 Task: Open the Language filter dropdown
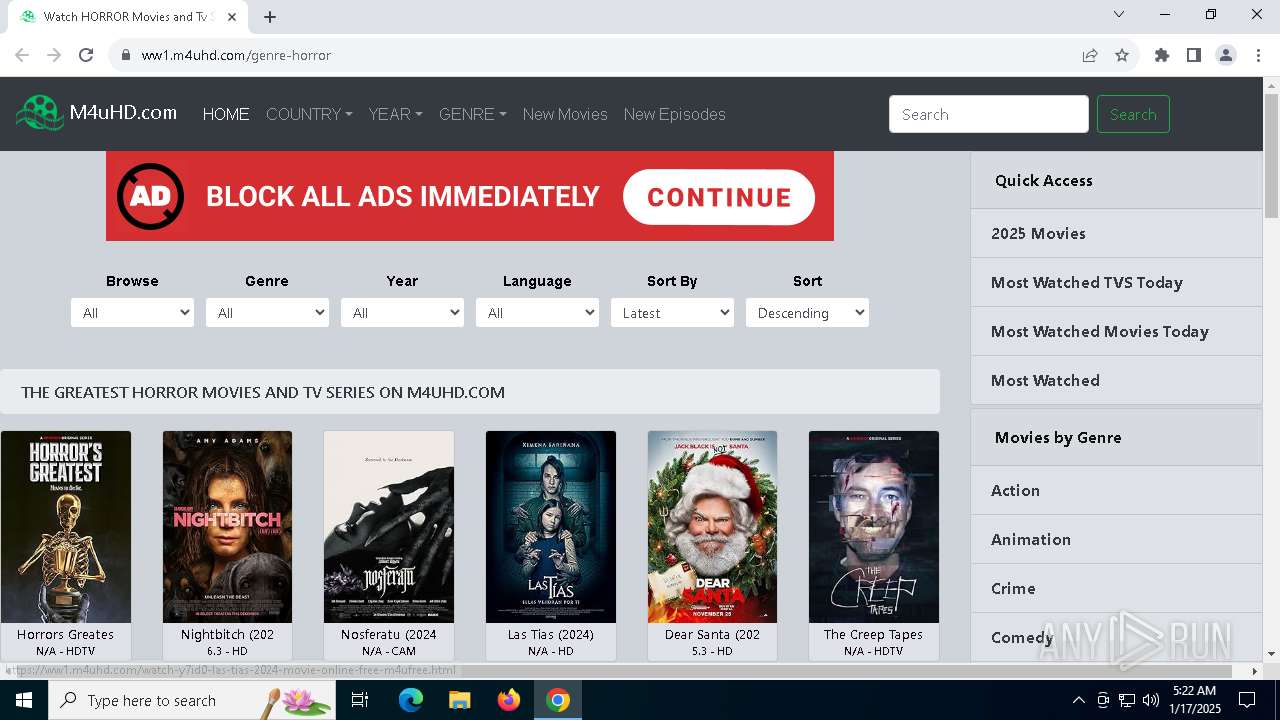click(537, 313)
